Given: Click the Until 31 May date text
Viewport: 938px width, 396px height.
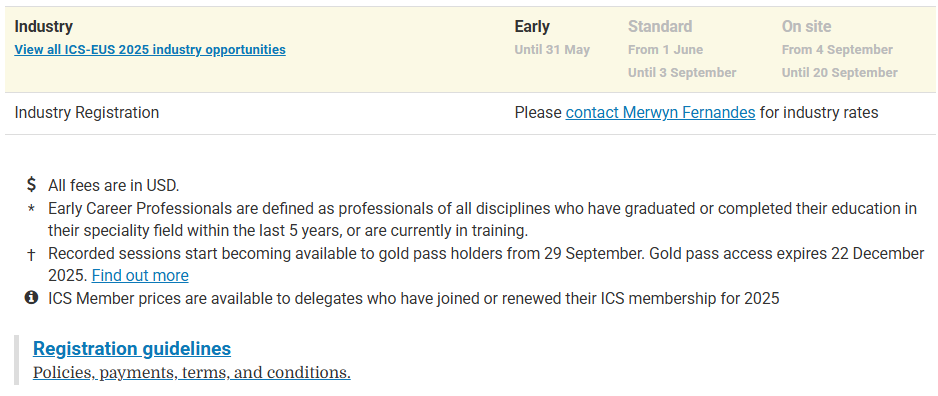Looking at the screenshot, I should click(552, 50).
